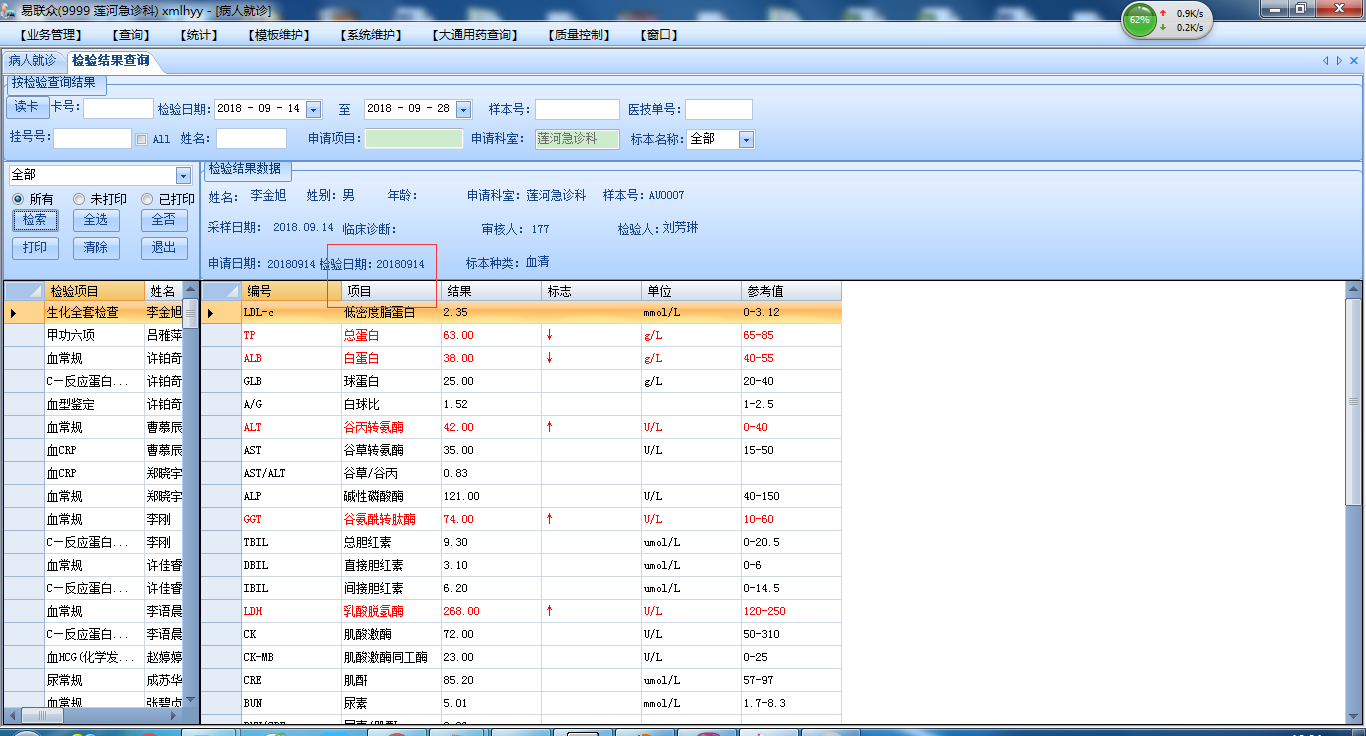The height and width of the screenshot is (736, 1366).
Task: Open the 系统维护 menu
Action: coord(371,35)
